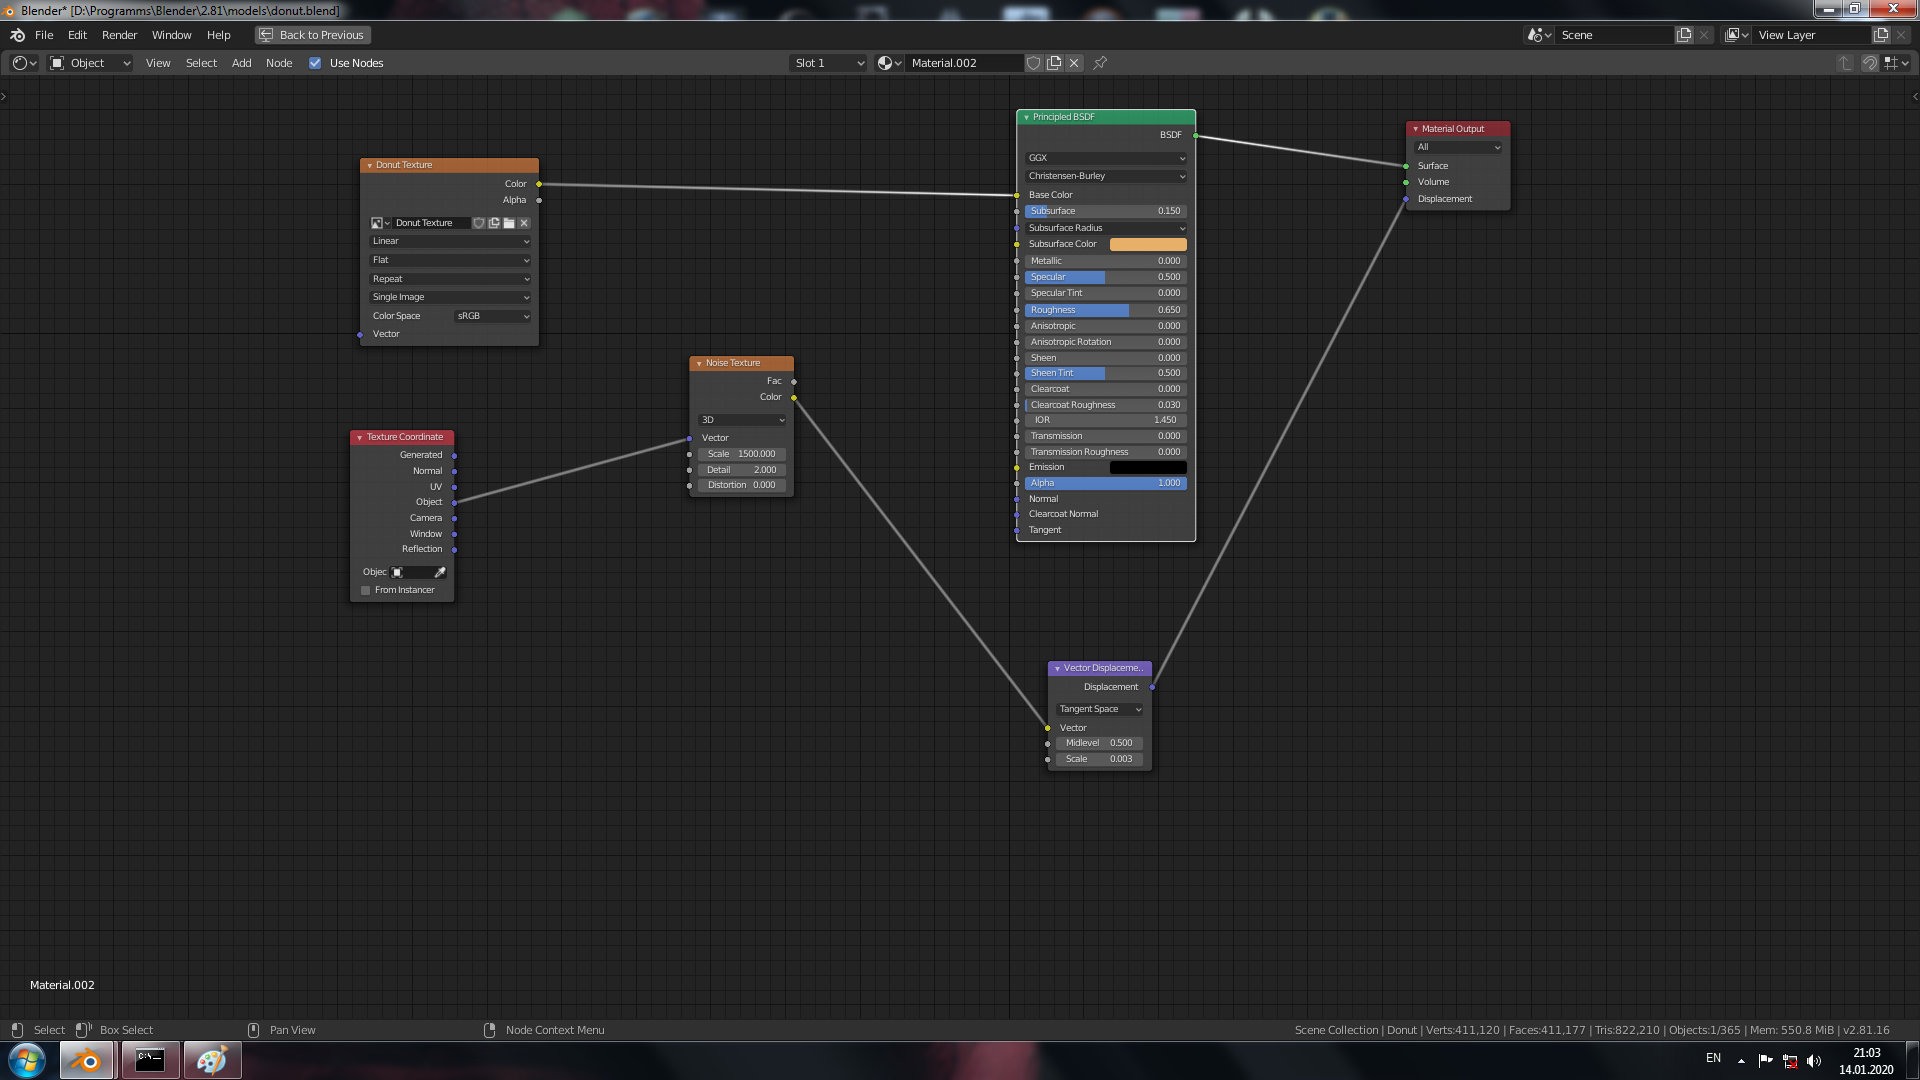Open the Christensen-Burley subsurface method dropdown
This screenshot has height=1080, width=1920.
1106,176
